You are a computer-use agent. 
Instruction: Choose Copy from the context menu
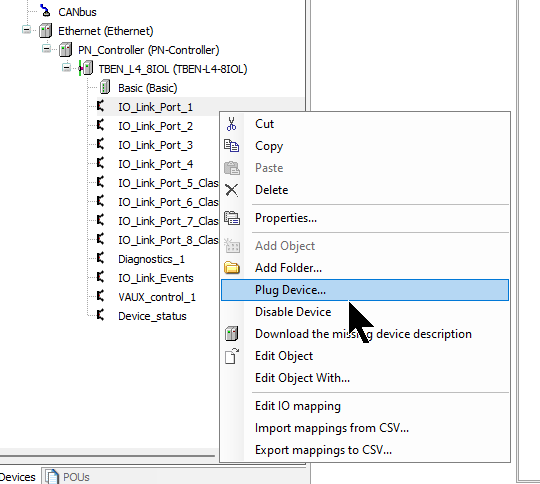tap(365, 146)
